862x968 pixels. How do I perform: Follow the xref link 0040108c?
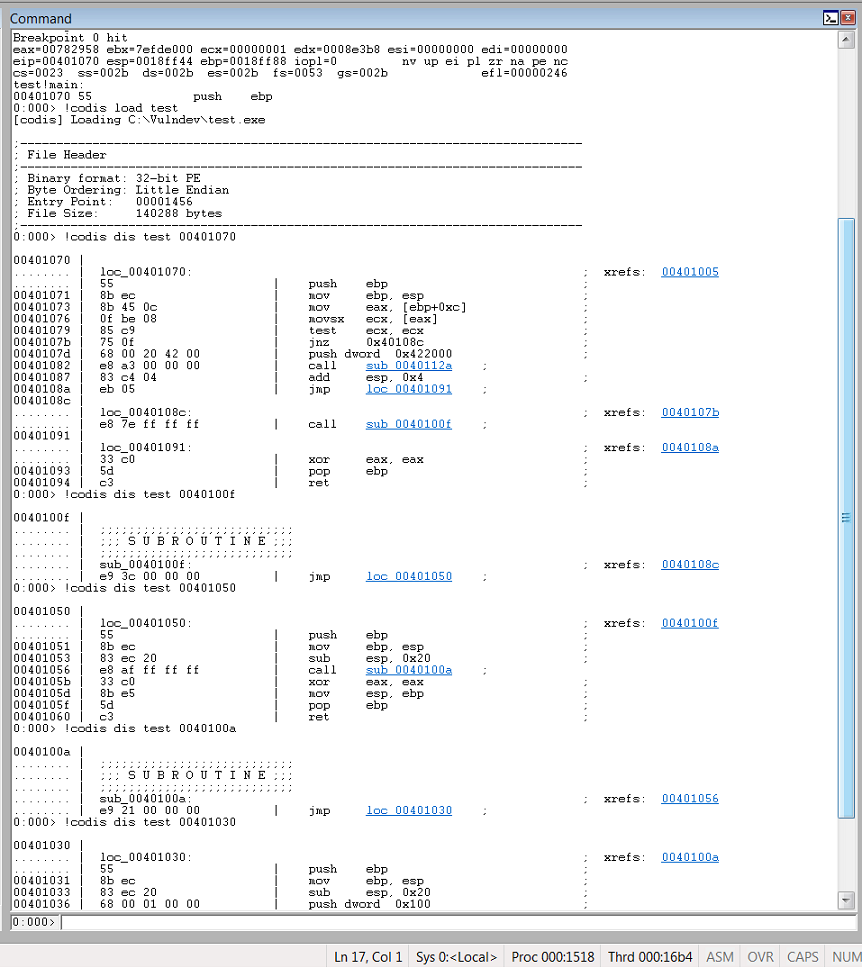(x=690, y=564)
